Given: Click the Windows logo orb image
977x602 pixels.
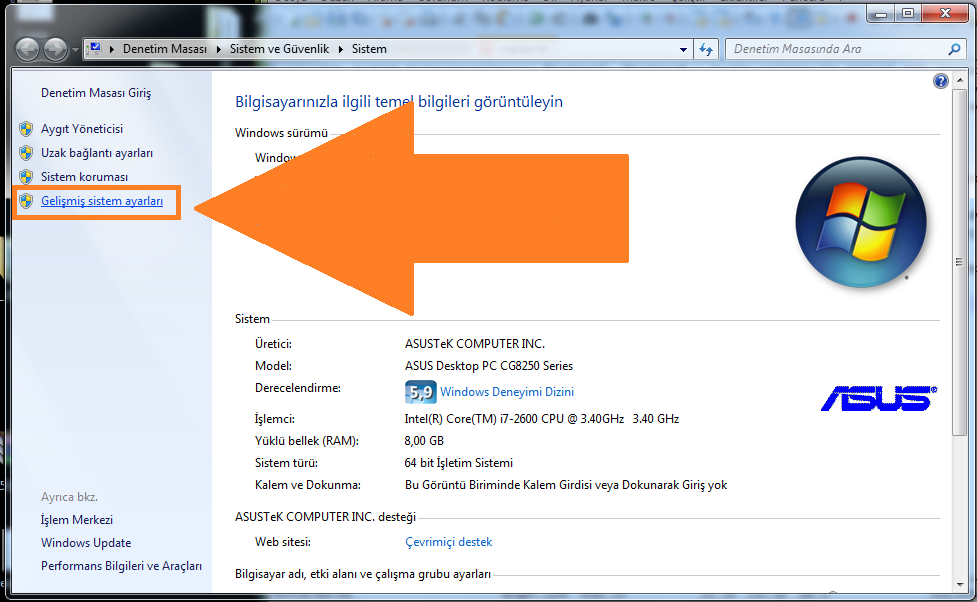Looking at the screenshot, I should (860, 222).
